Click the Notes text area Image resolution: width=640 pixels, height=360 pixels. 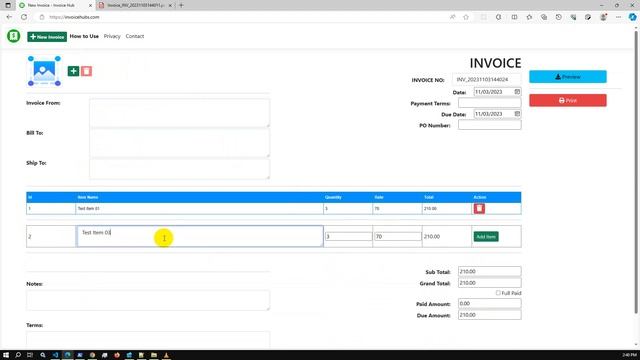[x=148, y=300]
